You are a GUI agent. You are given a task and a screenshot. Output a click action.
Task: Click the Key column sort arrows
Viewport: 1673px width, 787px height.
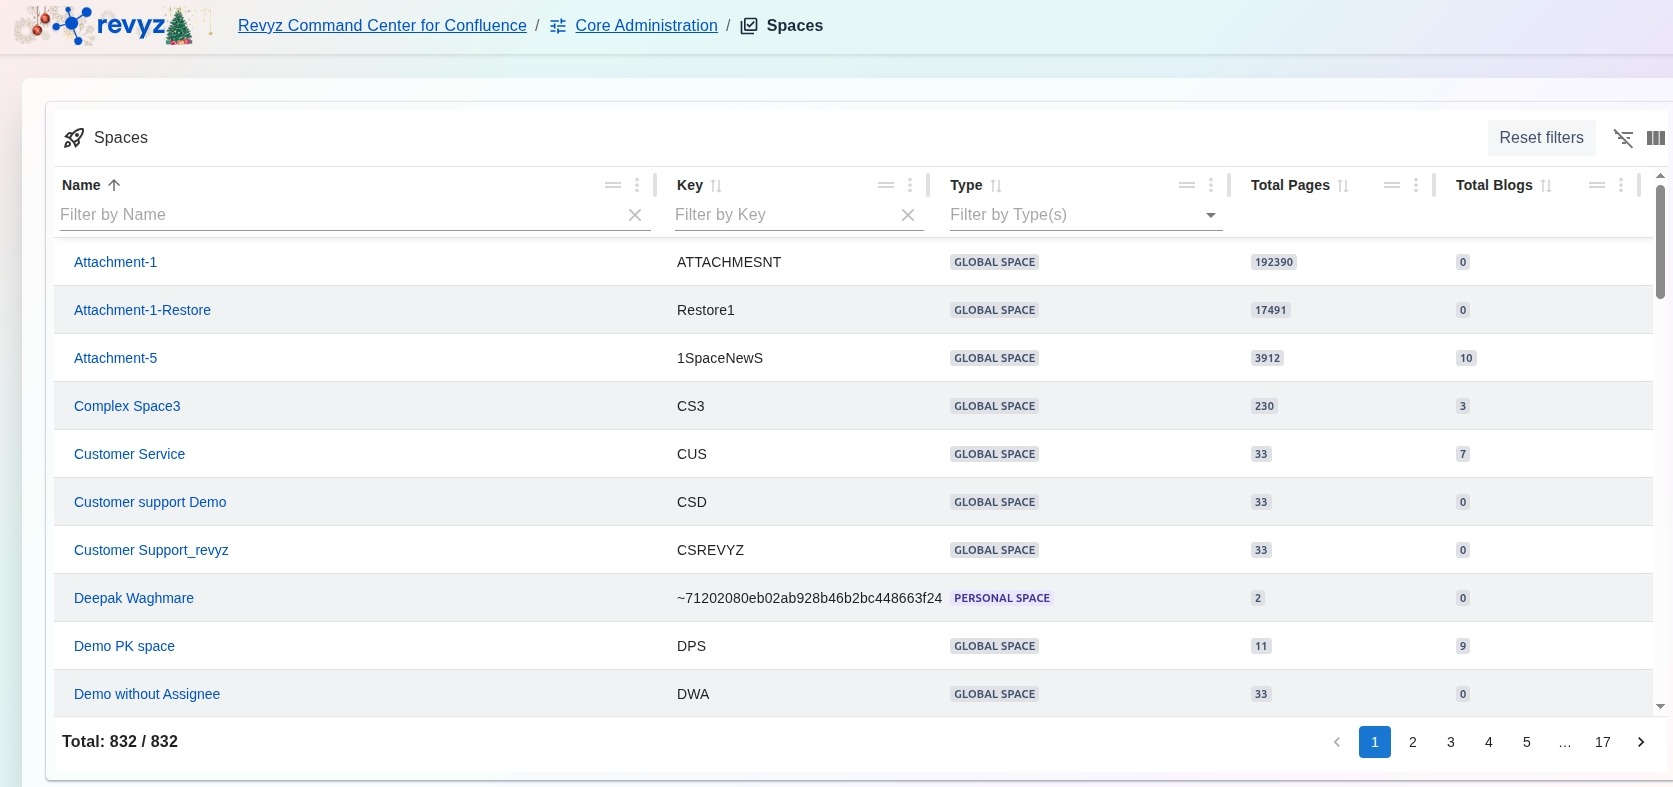tap(716, 186)
